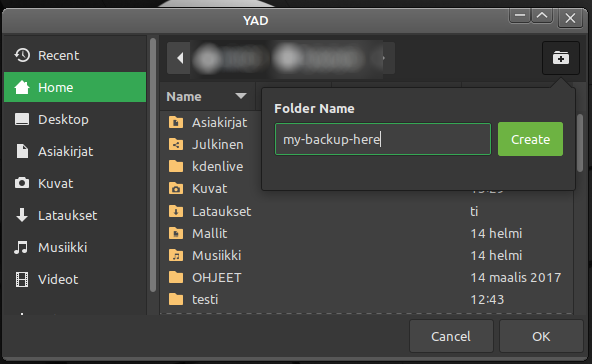Select the Mallit folder row

(x=366, y=233)
